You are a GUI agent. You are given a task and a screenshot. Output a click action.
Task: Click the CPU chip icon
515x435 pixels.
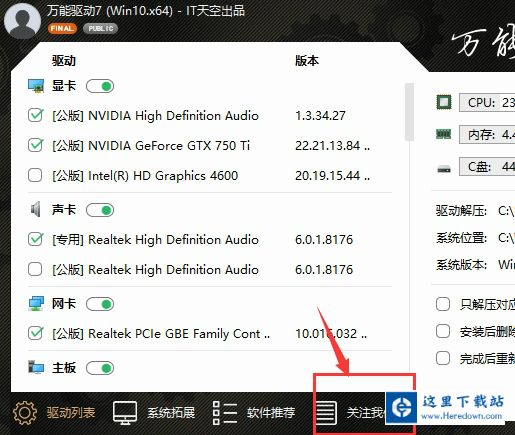pos(444,102)
